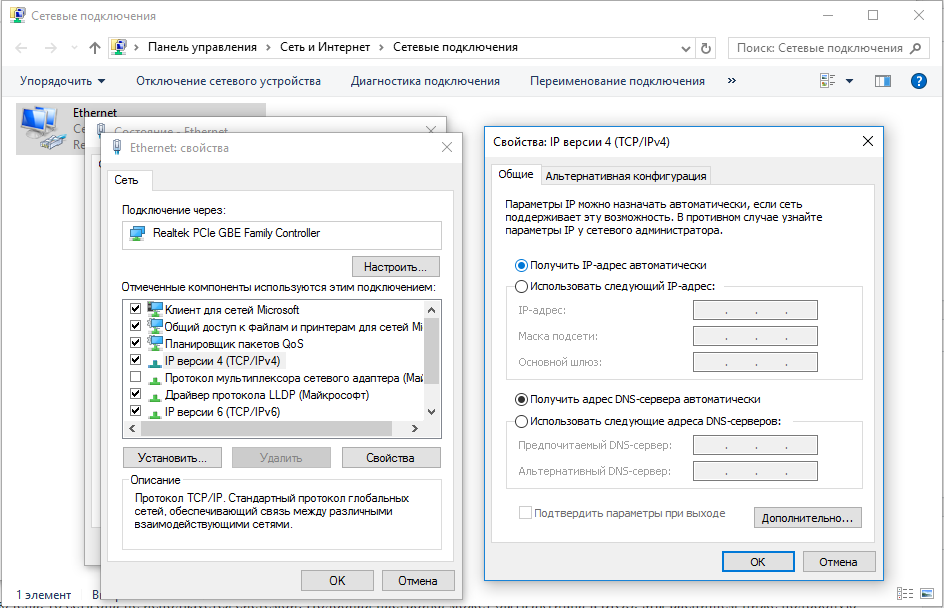This screenshot has height=608, width=944.
Task: Click Отмена in Ethernet properties window
Action: point(418,581)
